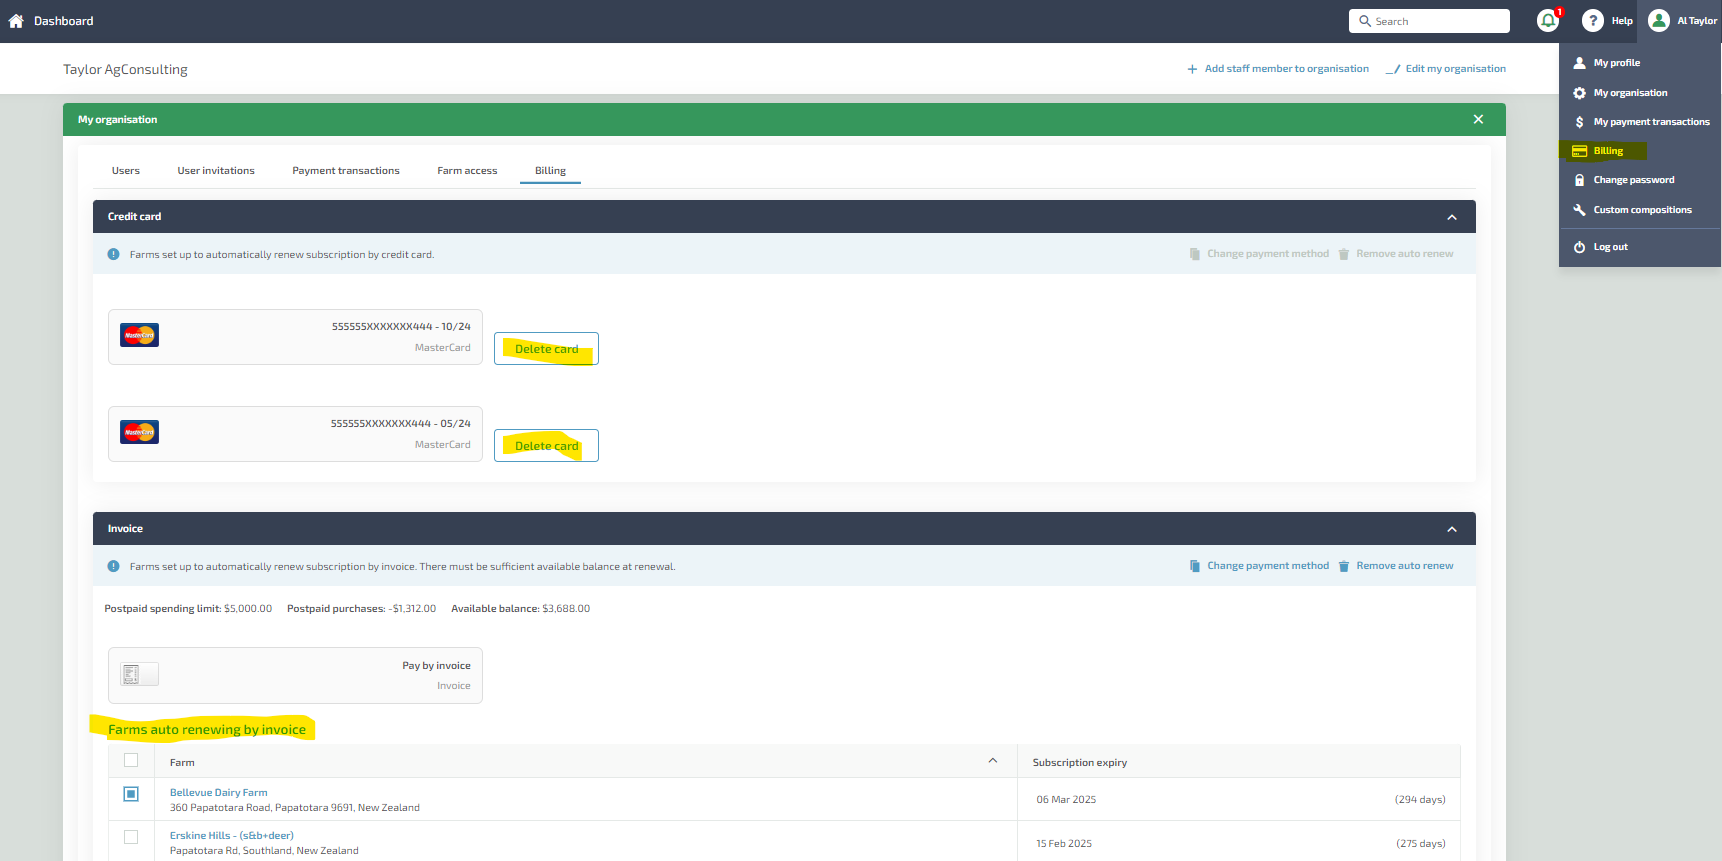
Task: Click the power icon to log out
Action: tap(1579, 247)
